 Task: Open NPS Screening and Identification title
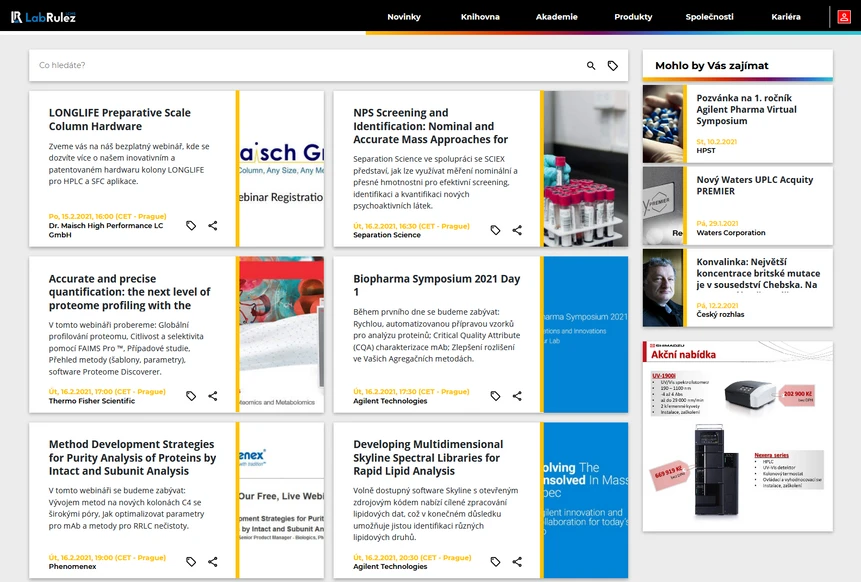coord(430,126)
